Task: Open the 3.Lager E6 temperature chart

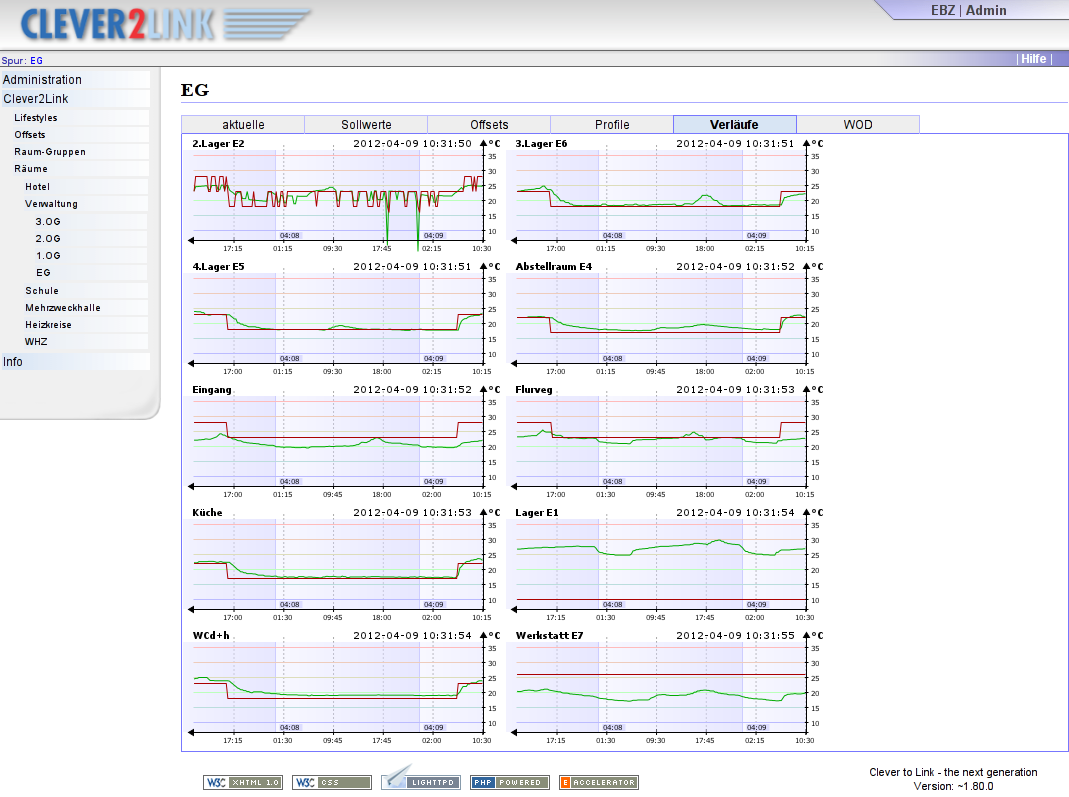Action: click(x=668, y=196)
